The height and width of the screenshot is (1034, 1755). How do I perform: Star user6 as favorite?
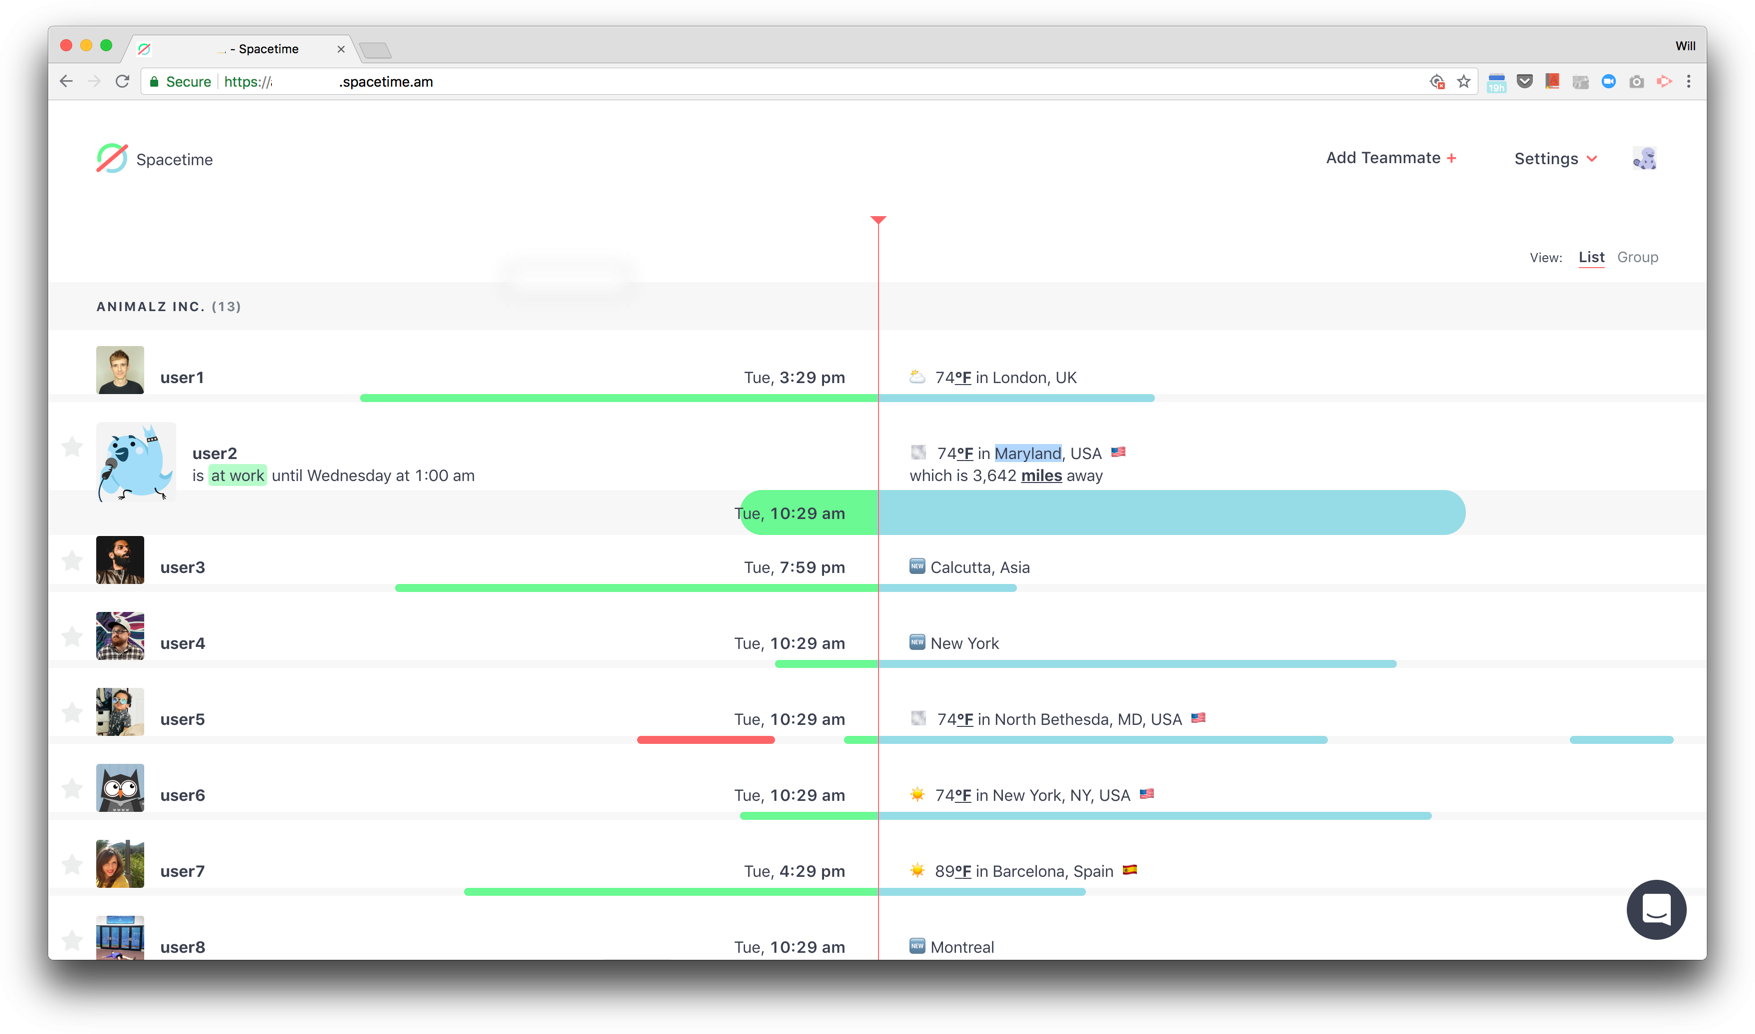pyautogui.click(x=72, y=789)
